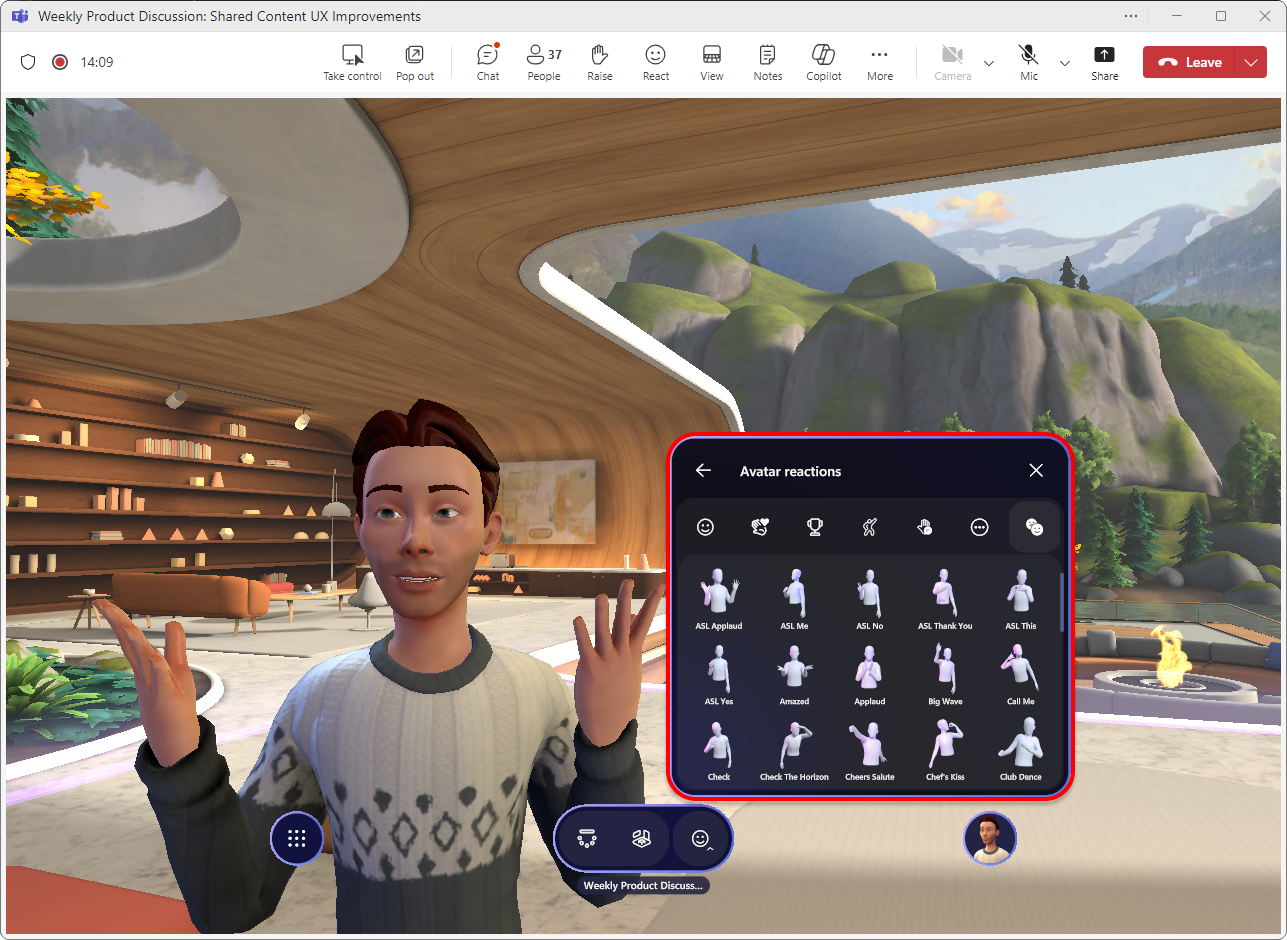Switch seats using the seat selector icon
1287x940 pixels.
(x=587, y=838)
